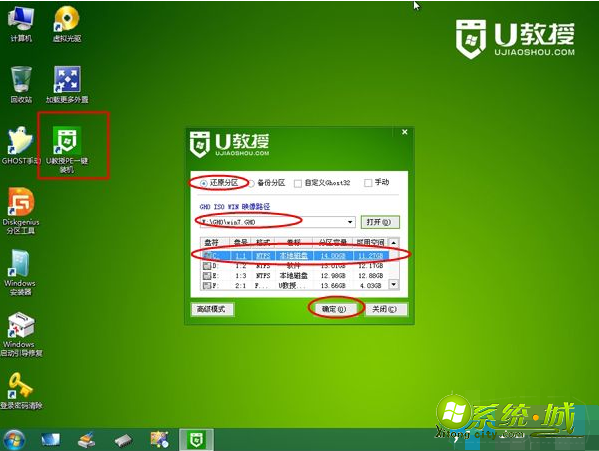Tick the 手动 checkbox

[x=368, y=183]
